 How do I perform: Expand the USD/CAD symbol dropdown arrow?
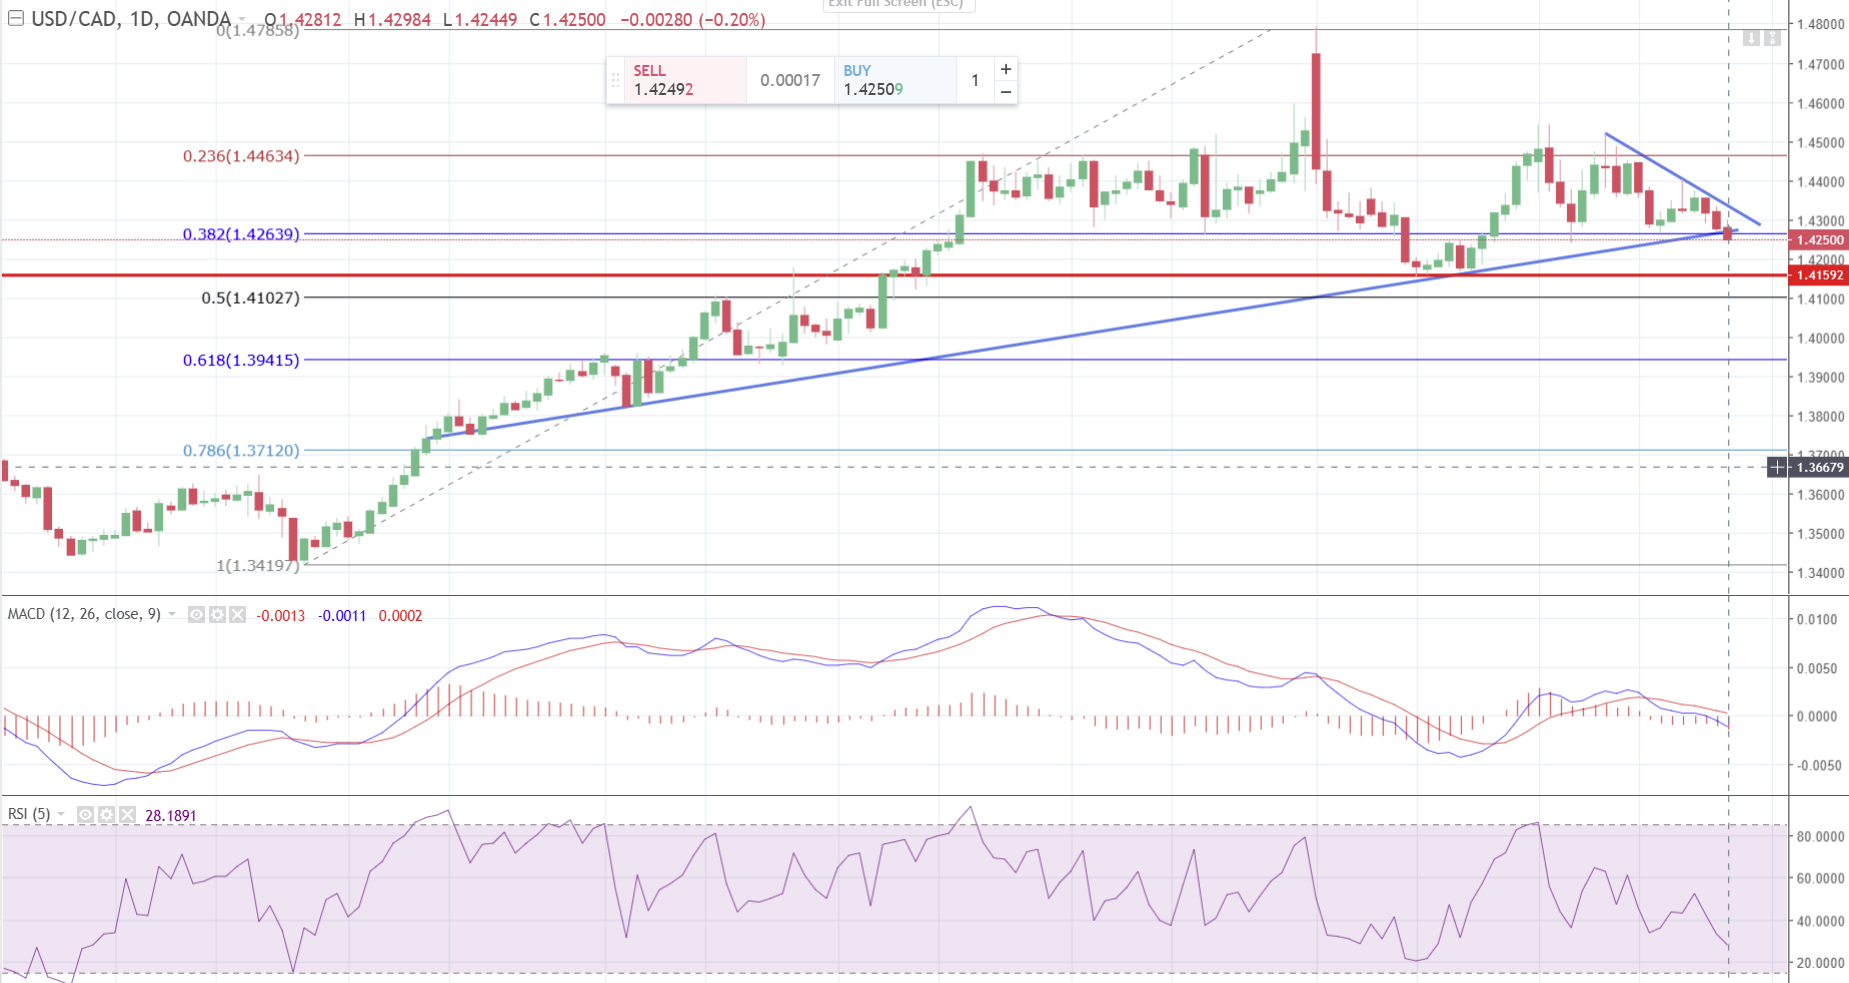[x=241, y=20]
